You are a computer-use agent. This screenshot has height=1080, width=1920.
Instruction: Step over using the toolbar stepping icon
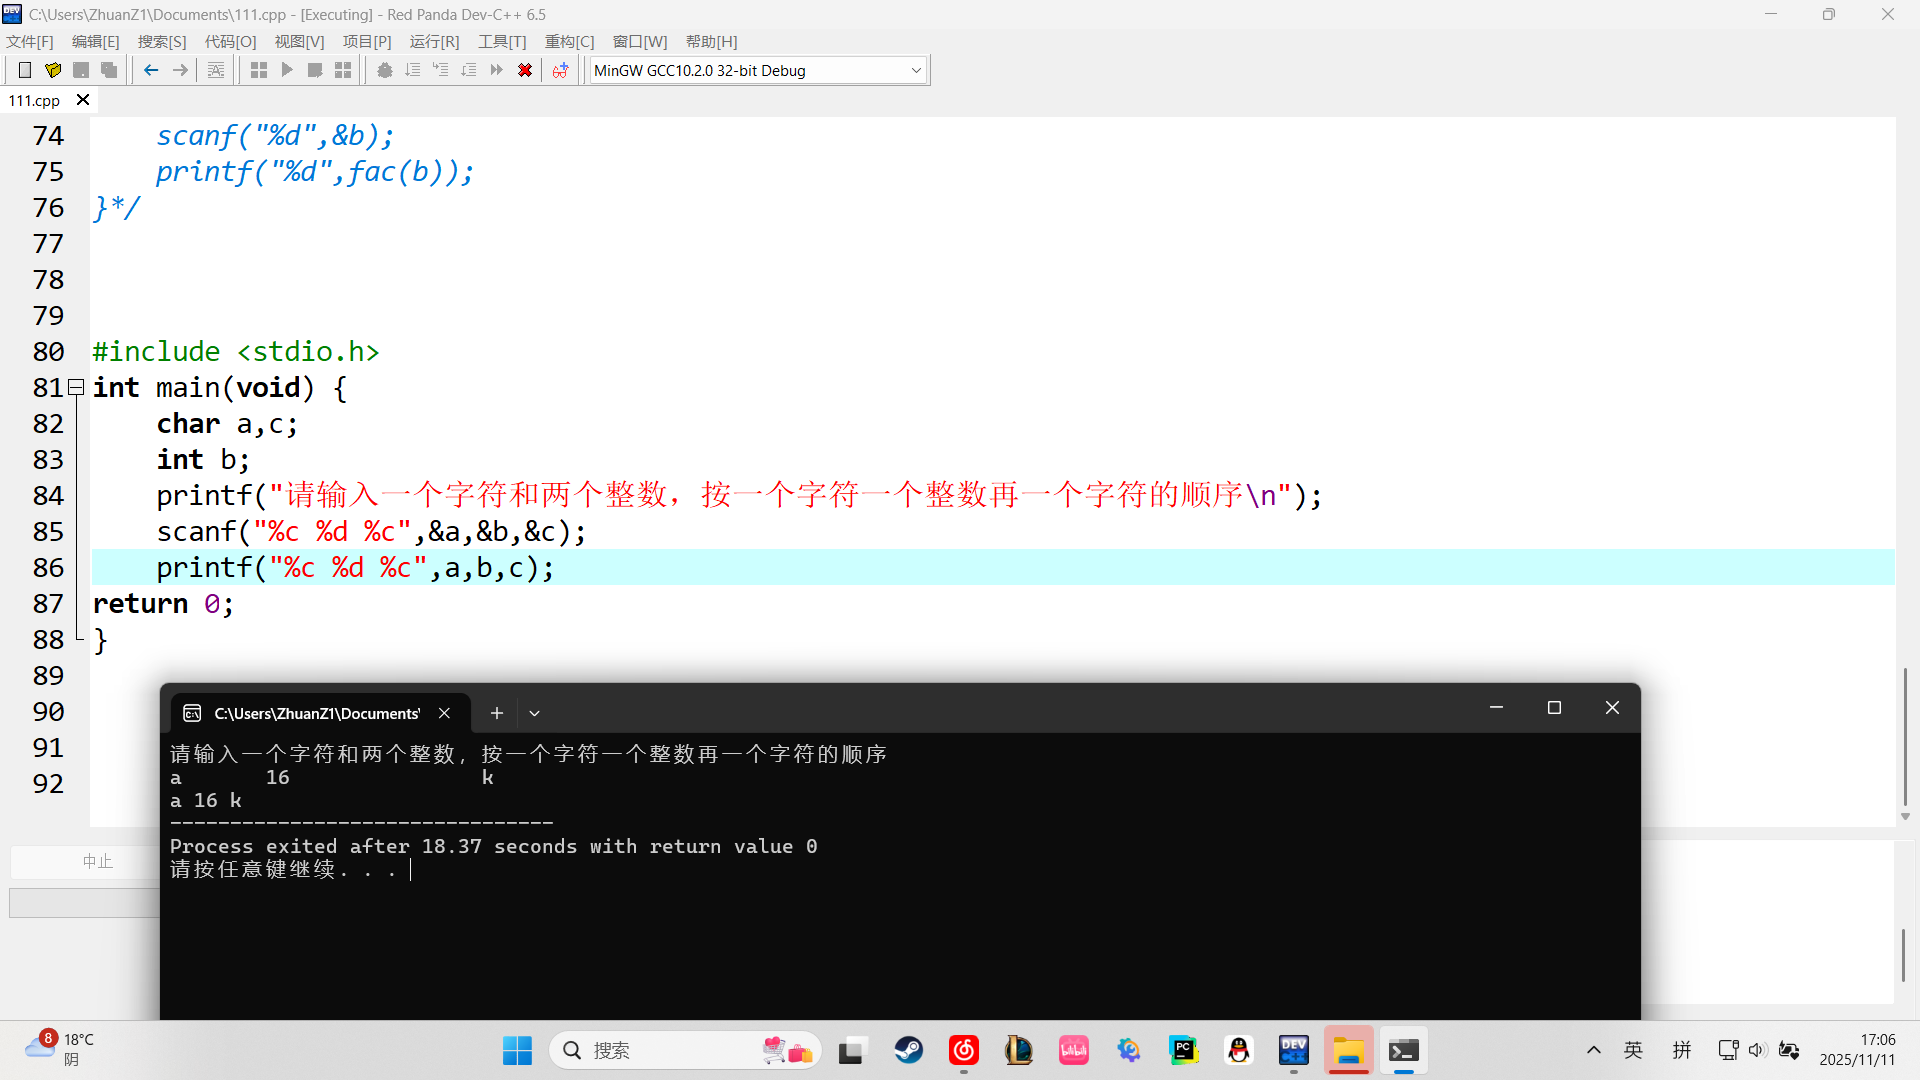[x=413, y=69]
